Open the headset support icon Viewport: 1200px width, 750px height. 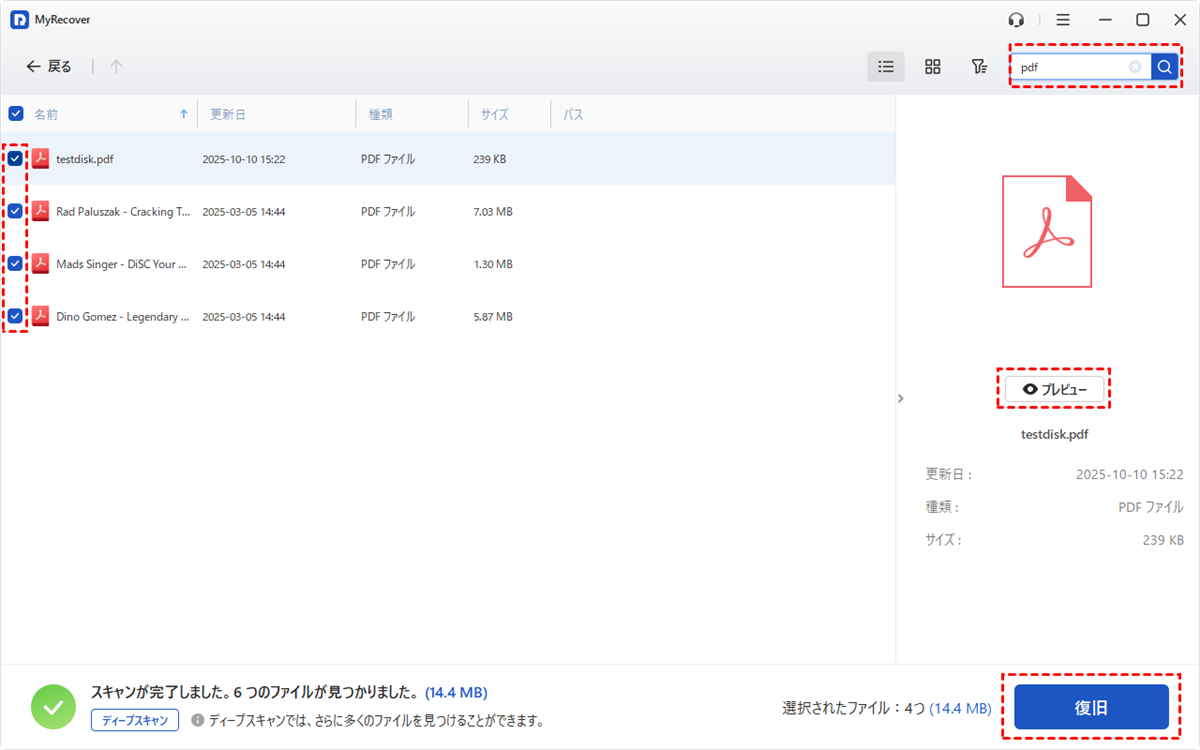[1016, 20]
